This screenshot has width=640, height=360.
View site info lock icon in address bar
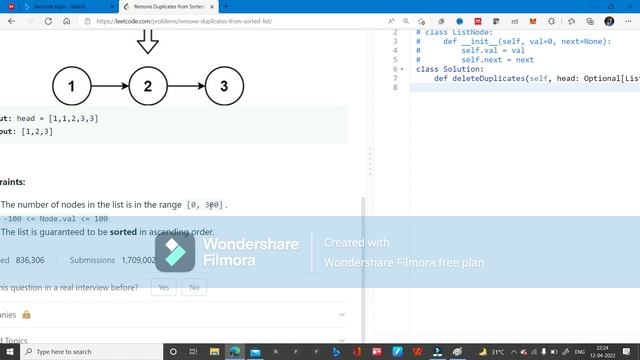coord(87,21)
